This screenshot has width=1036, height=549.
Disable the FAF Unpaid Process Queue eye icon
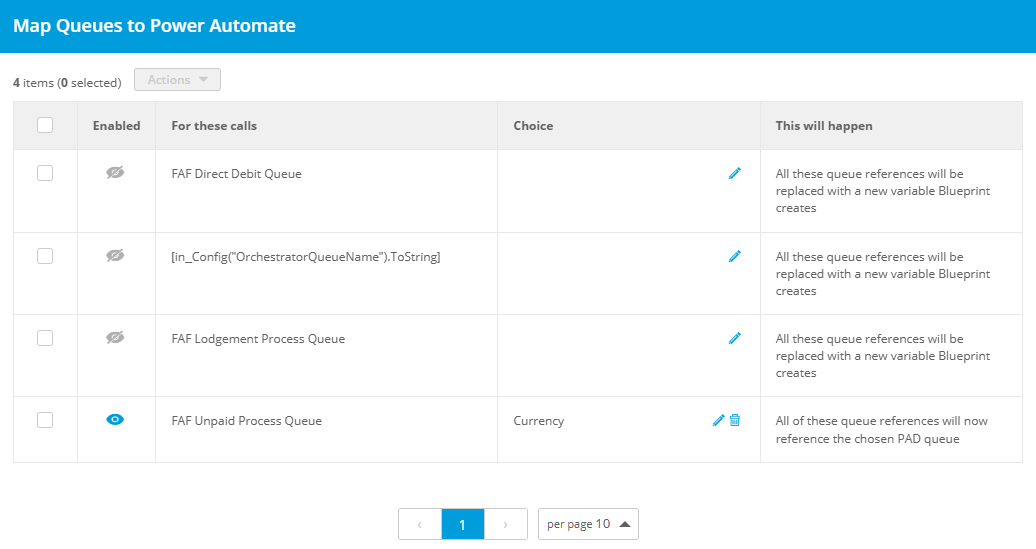115,420
